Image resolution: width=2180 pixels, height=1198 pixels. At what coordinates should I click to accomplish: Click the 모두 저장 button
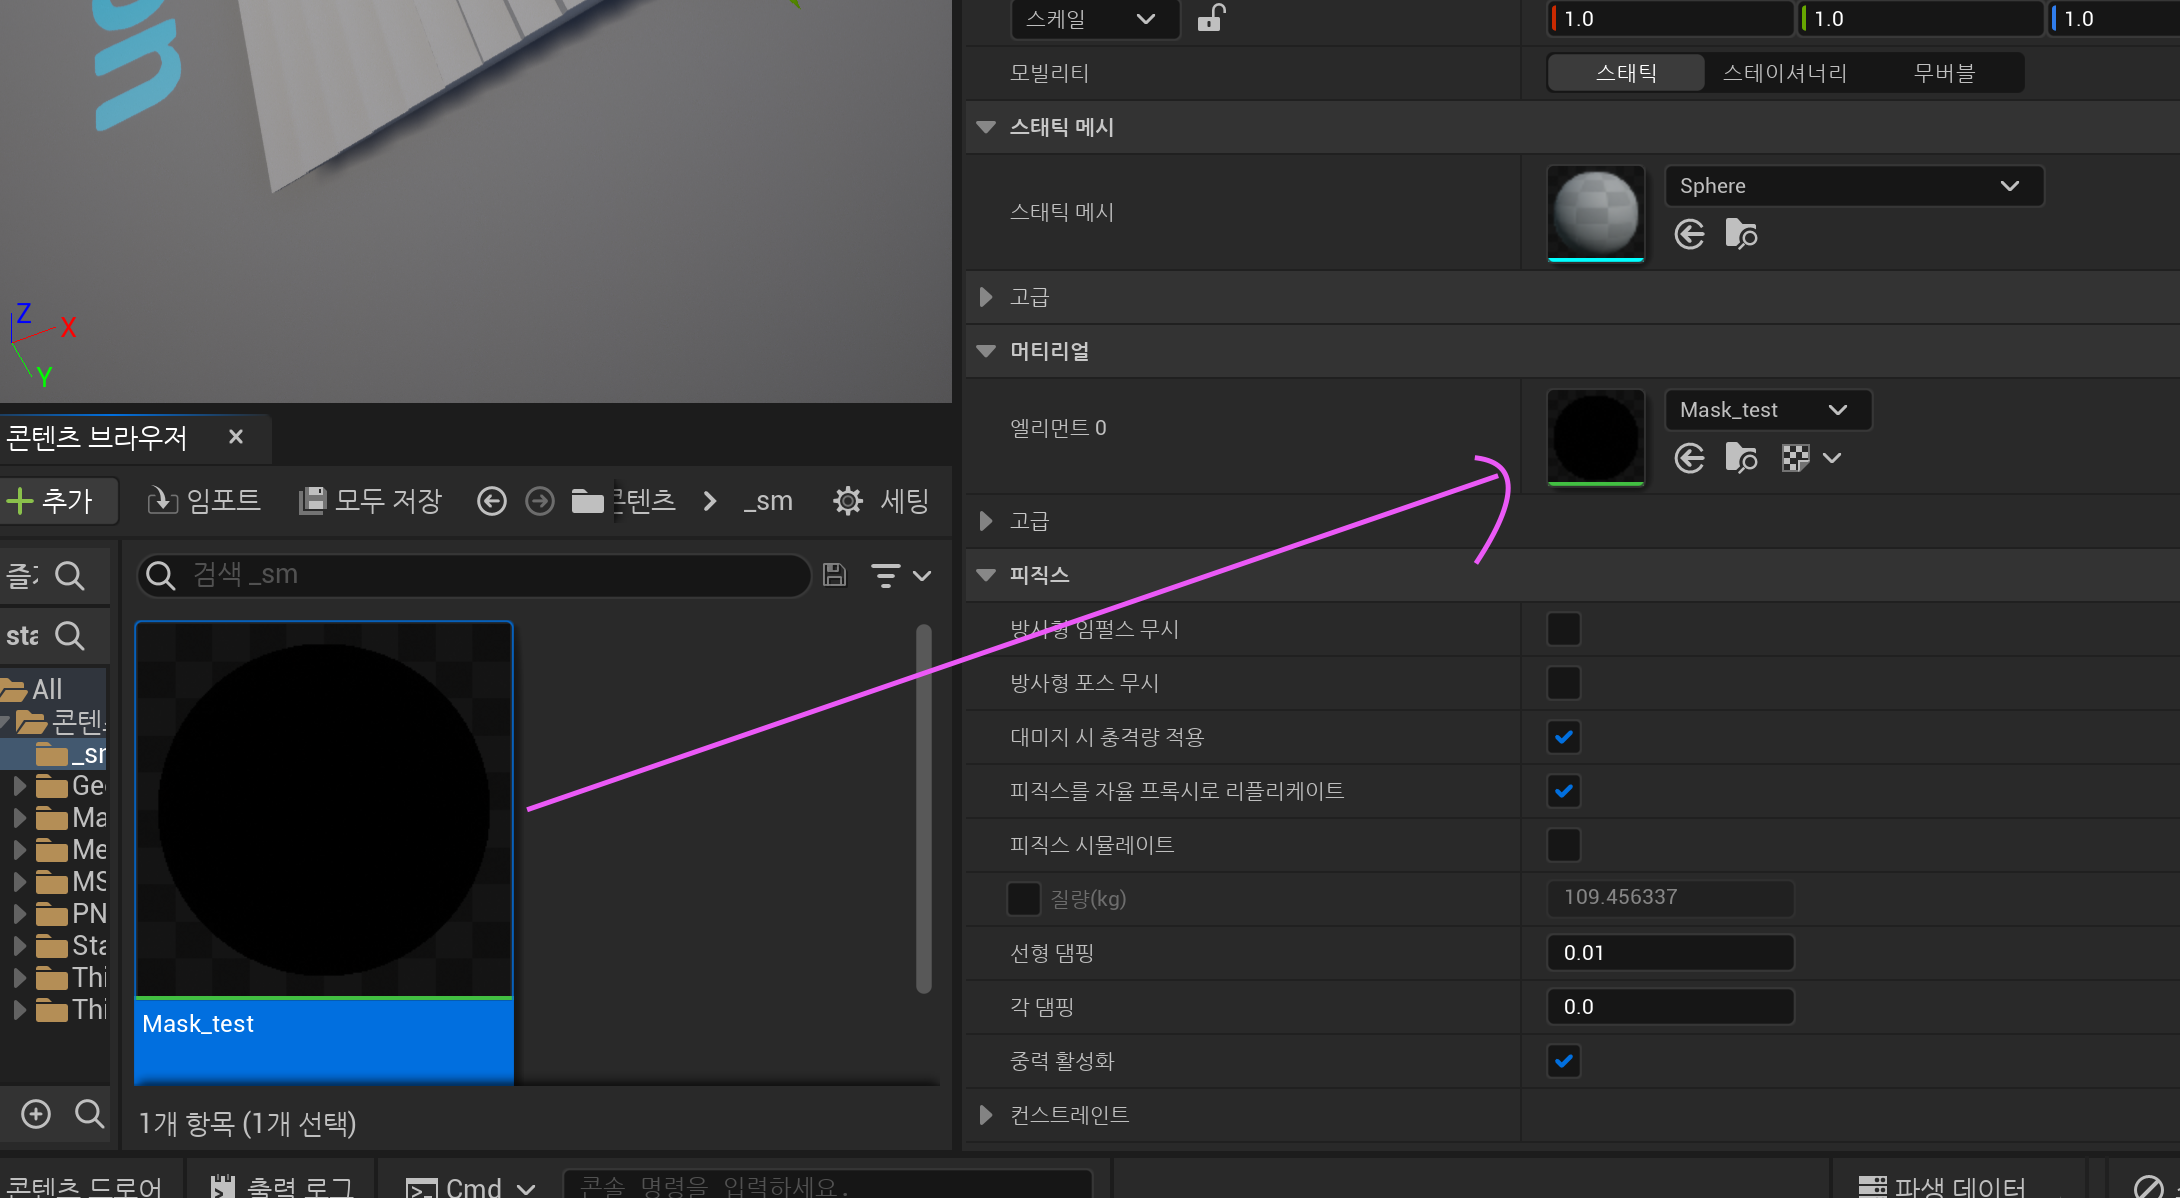[x=371, y=501]
